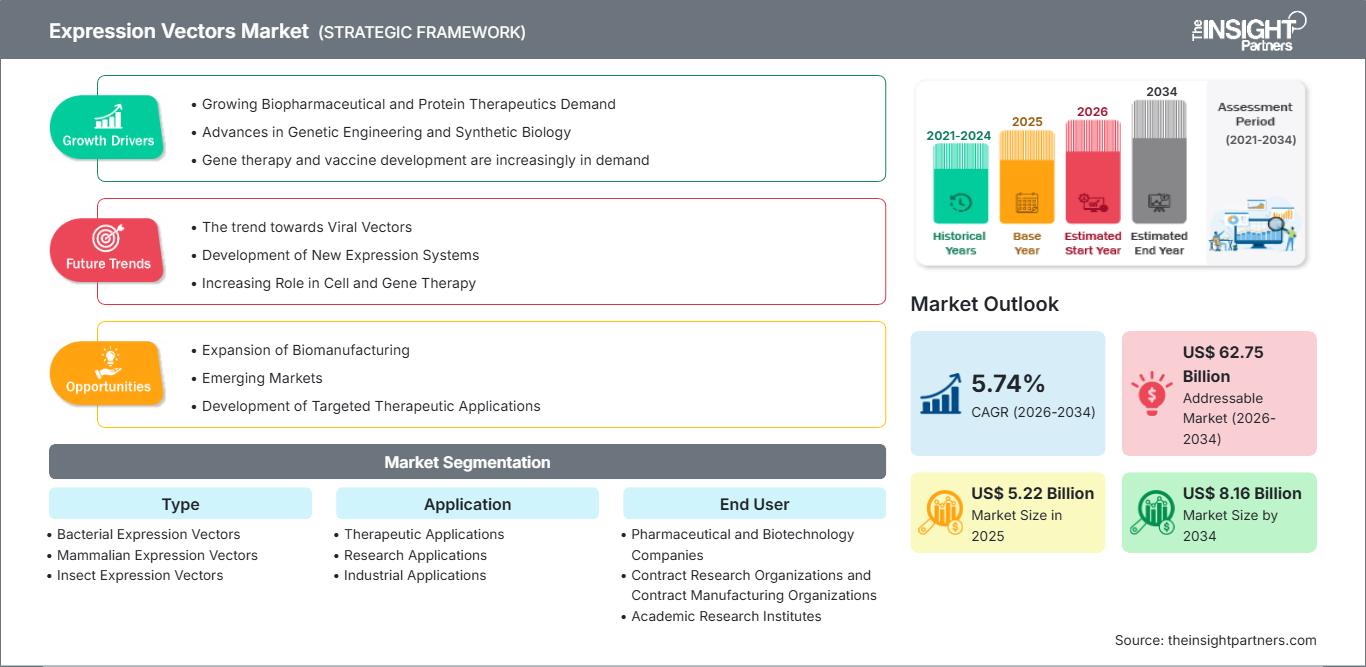Click the Therapeutic Applications list item

[x=424, y=534]
